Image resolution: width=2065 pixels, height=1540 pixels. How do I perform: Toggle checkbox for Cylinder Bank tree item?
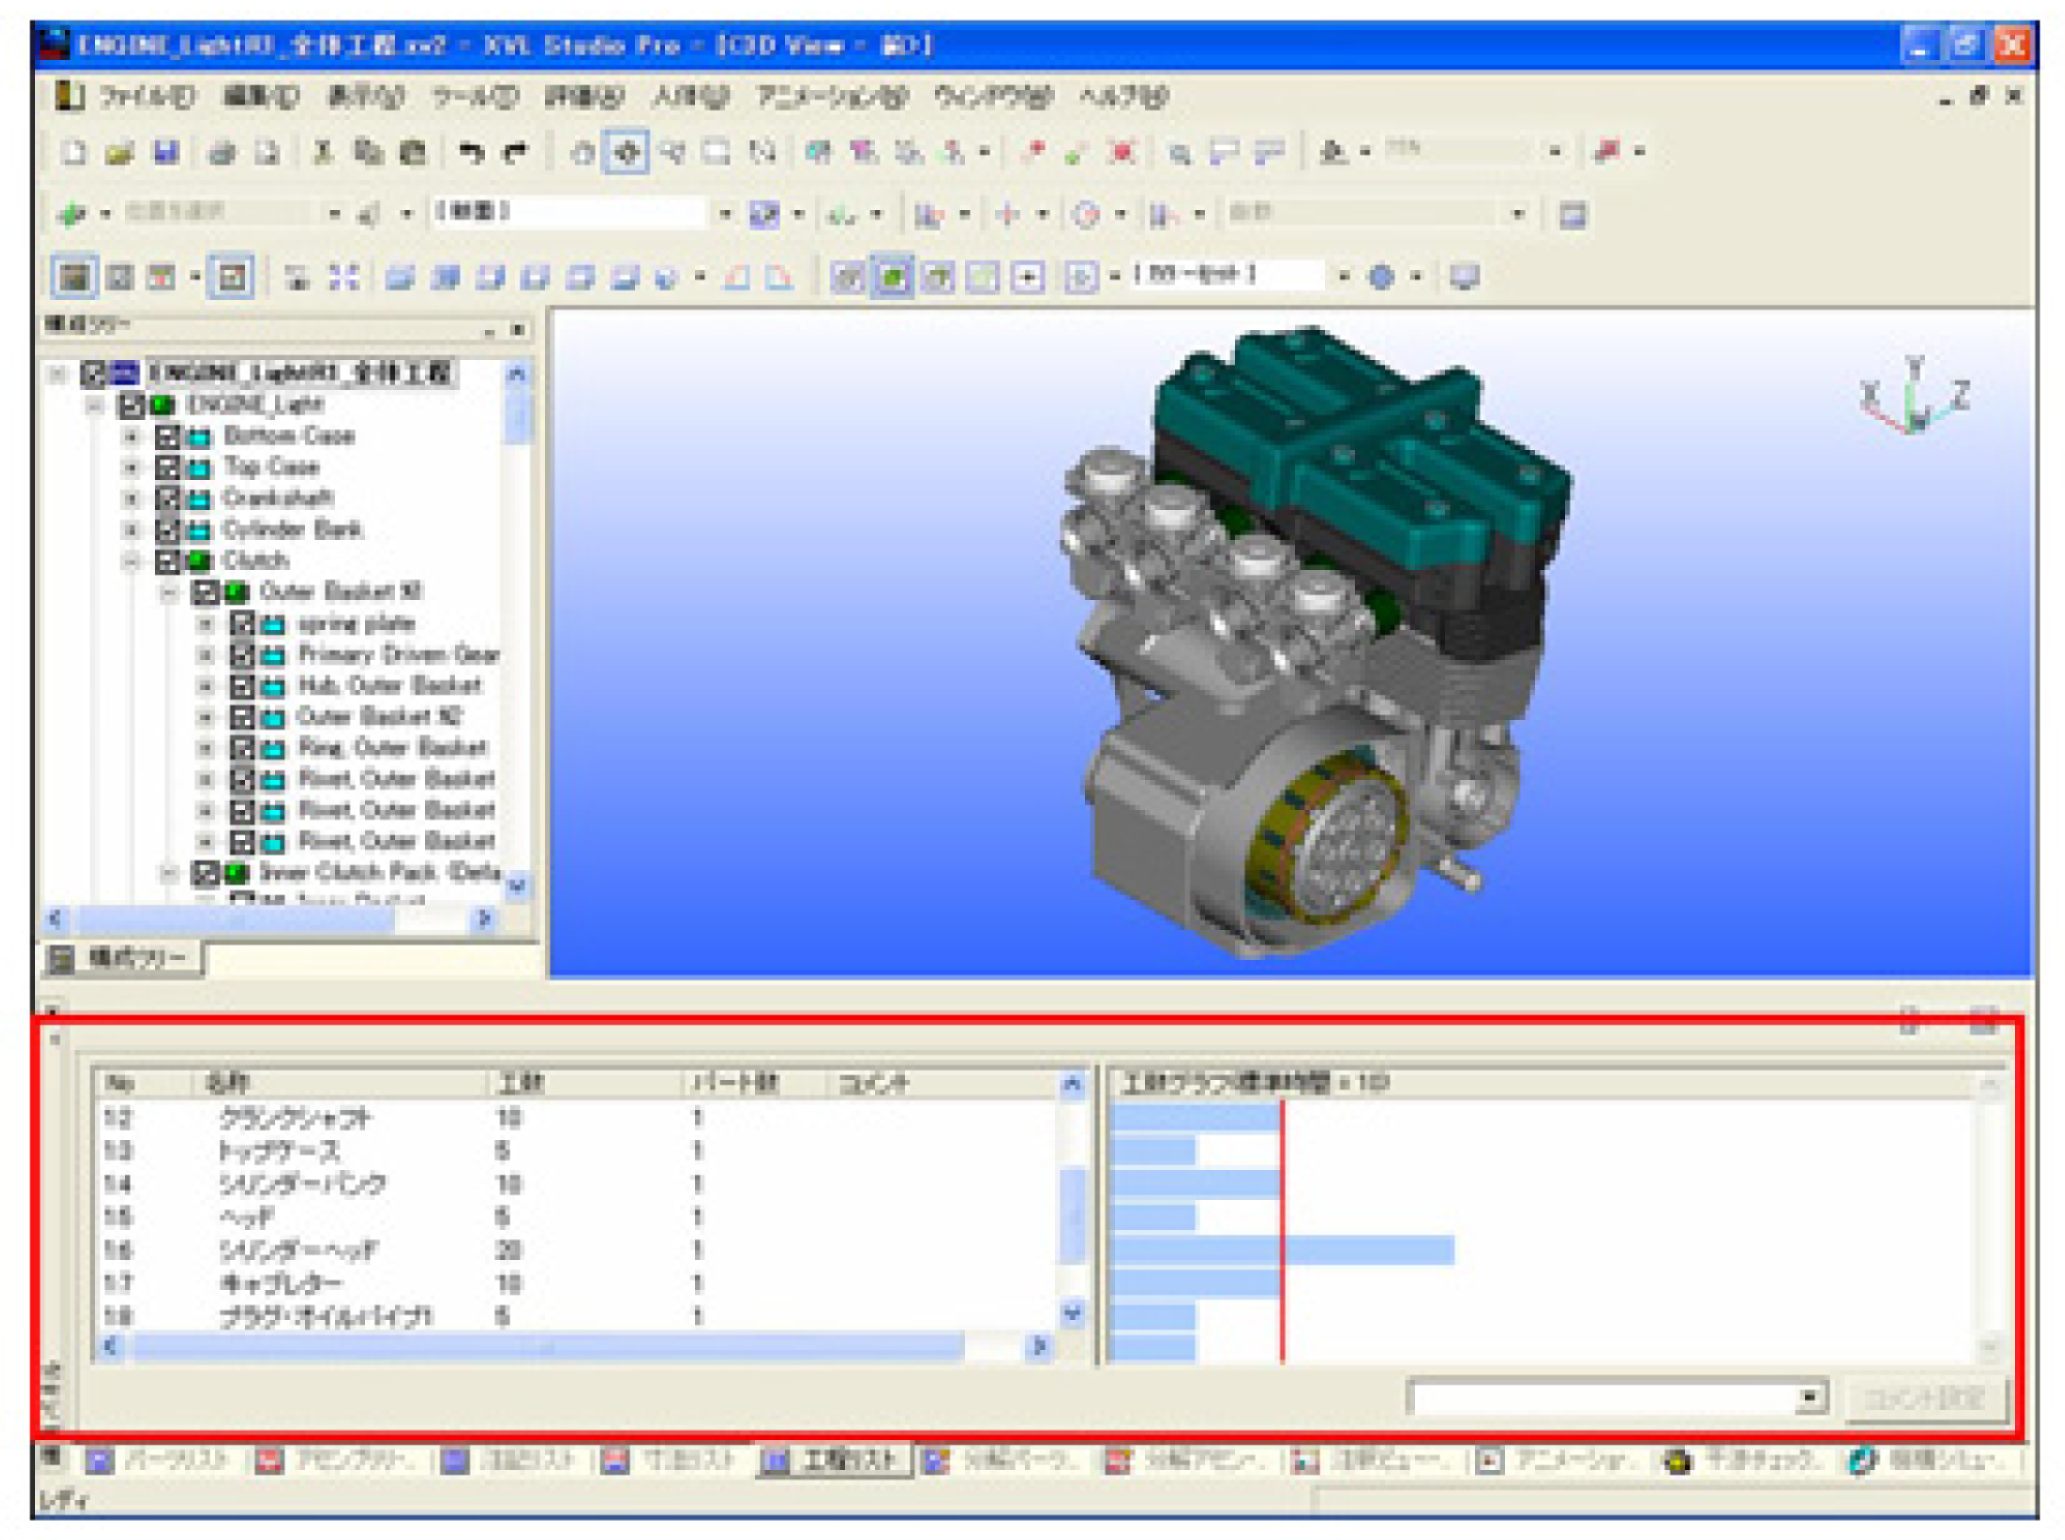(x=167, y=530)
